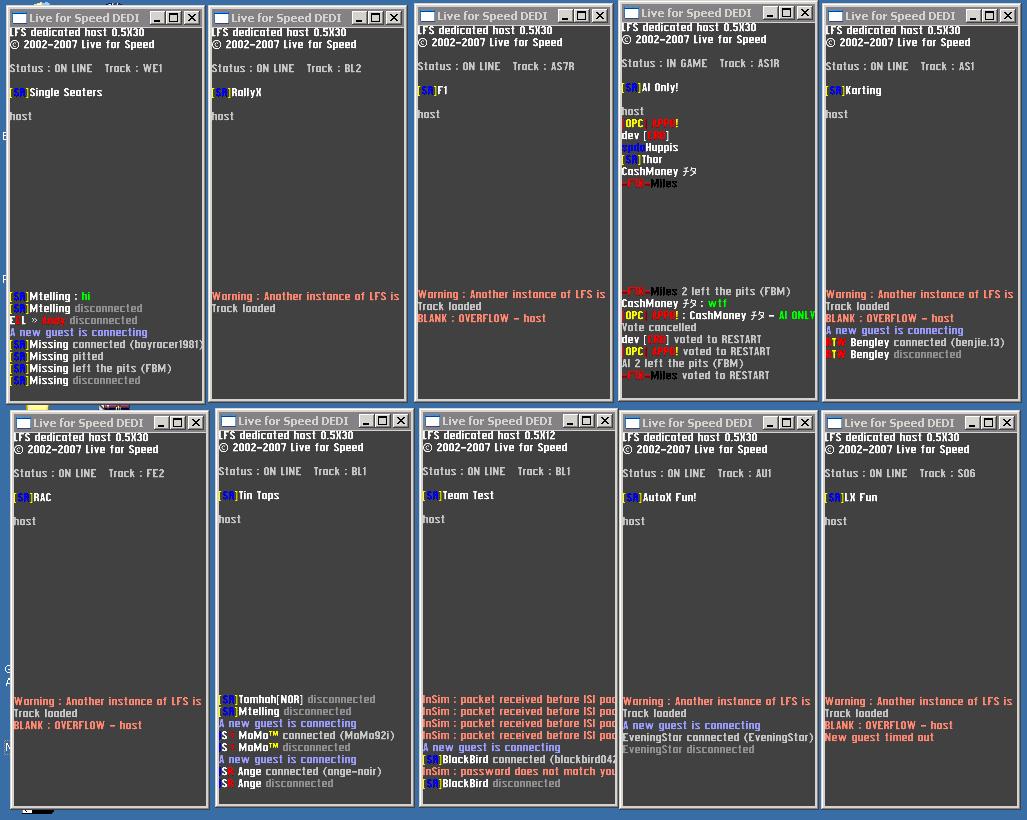Close the AutoX Fun! host window
The width and height of the screenshot is (1027, 820).
tap(805, 423)
